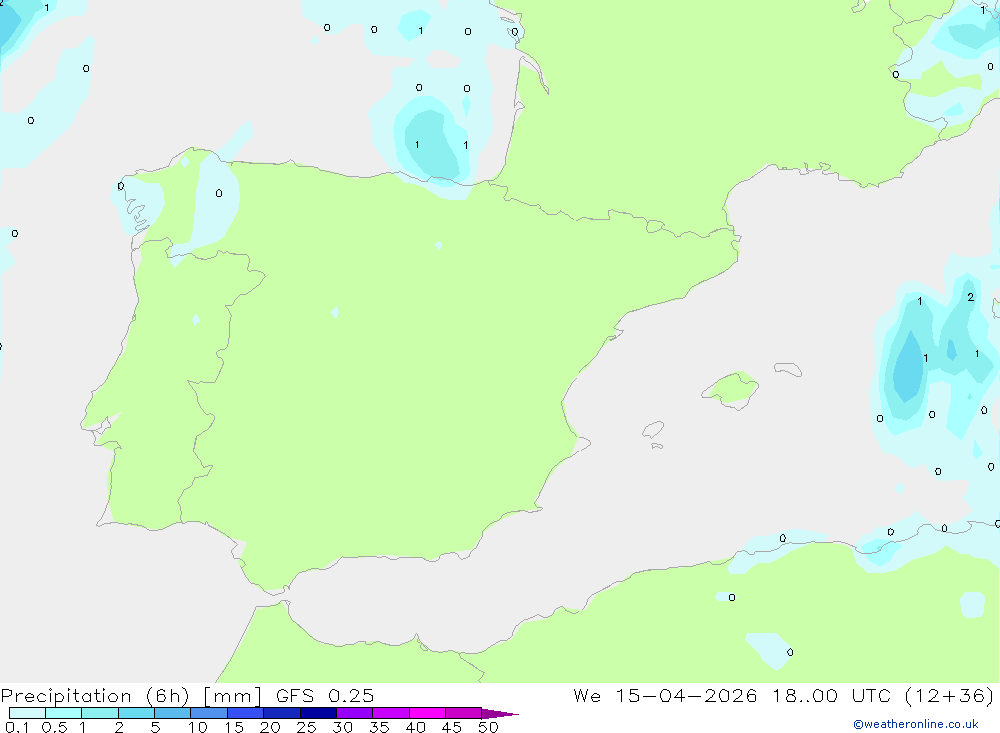Choose the 15–20 mm legend swatch
The height and width of the screenshot is (733, 1000).
245,713
